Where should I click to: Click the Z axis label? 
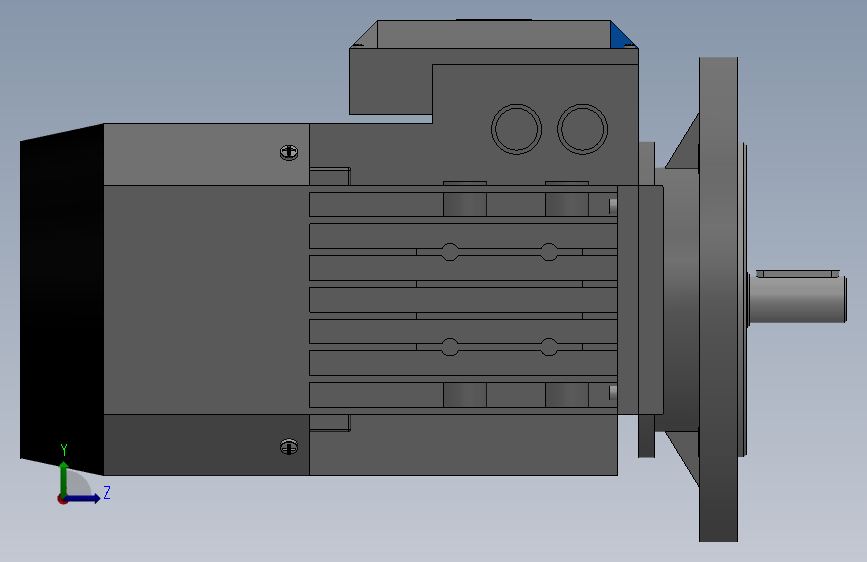[x=107, y=492]
